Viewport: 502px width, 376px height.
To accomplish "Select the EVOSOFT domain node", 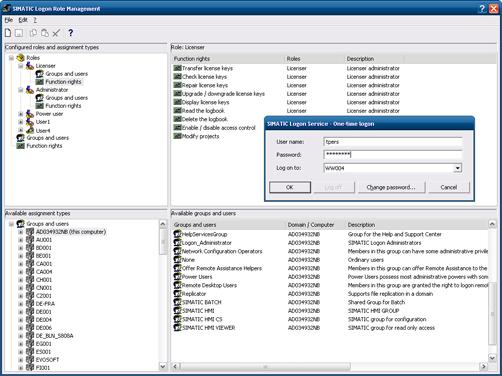I will [47, 360].
